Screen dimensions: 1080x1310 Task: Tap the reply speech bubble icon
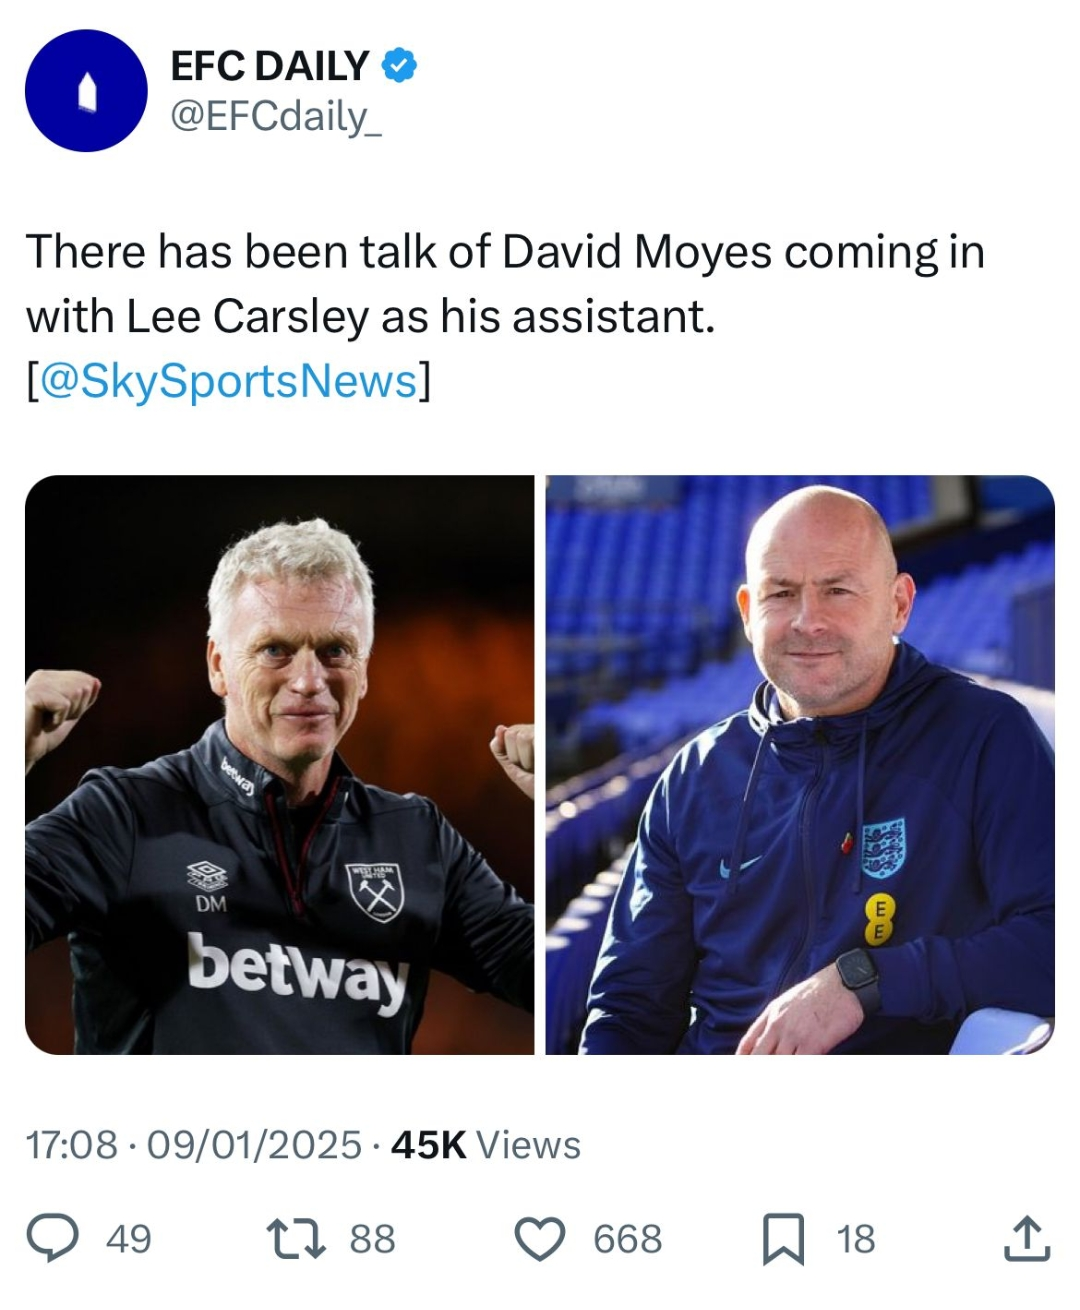(x=52, y=1238)
